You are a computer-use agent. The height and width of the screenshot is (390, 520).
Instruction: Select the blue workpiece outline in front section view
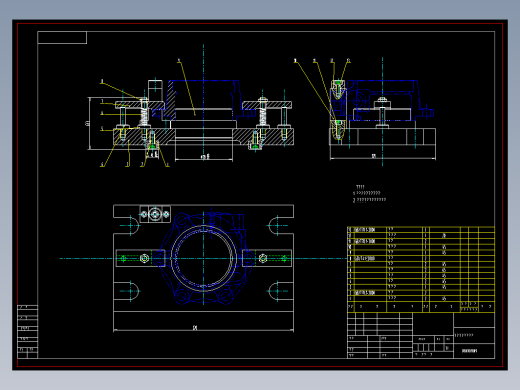203,100
